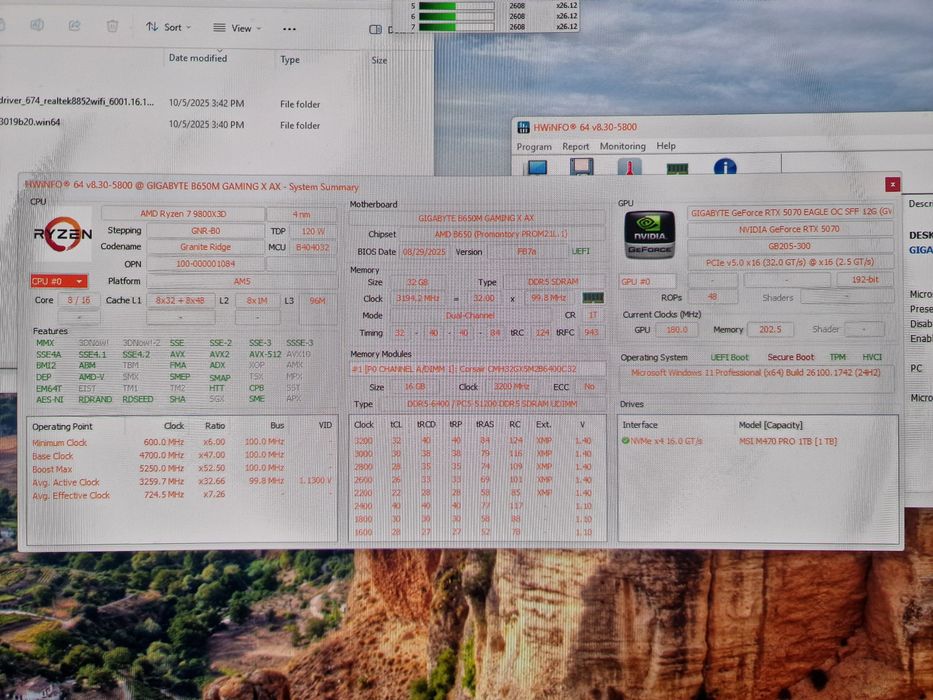Click the AMD Ryzen 7 9800X3D name field
The width and height of the screenshot is (933, 700).
183,214
